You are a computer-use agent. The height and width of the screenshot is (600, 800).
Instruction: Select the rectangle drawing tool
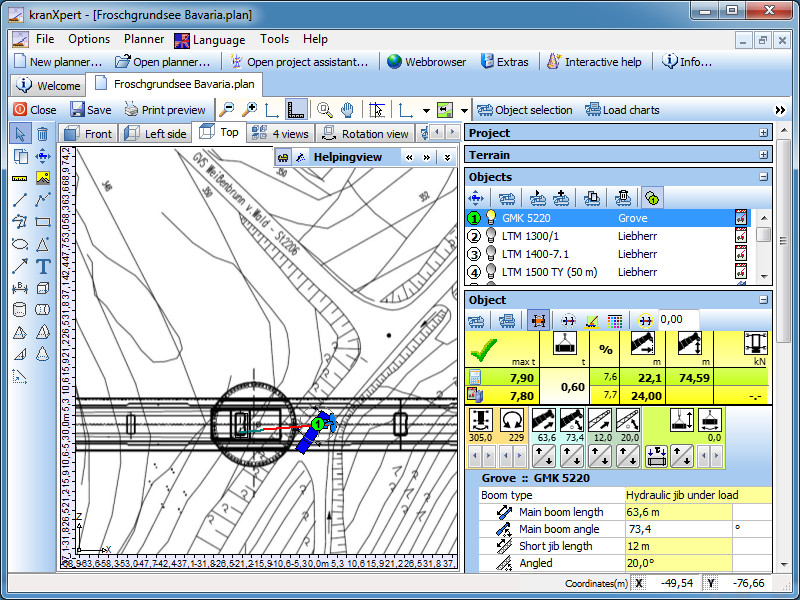coord(43,222)
